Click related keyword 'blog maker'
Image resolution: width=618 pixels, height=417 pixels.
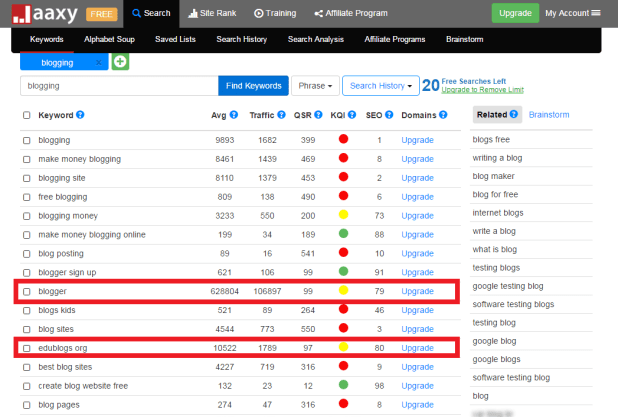tap(493, 176)
